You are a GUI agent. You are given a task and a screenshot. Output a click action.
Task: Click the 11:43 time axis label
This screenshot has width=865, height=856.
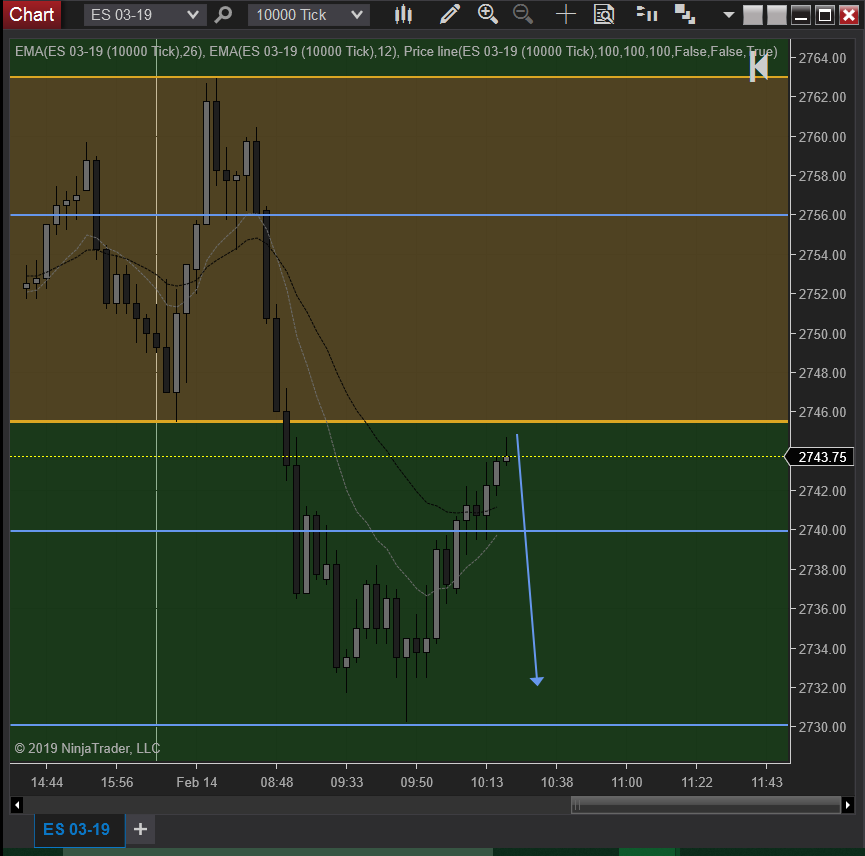(767, 782)
